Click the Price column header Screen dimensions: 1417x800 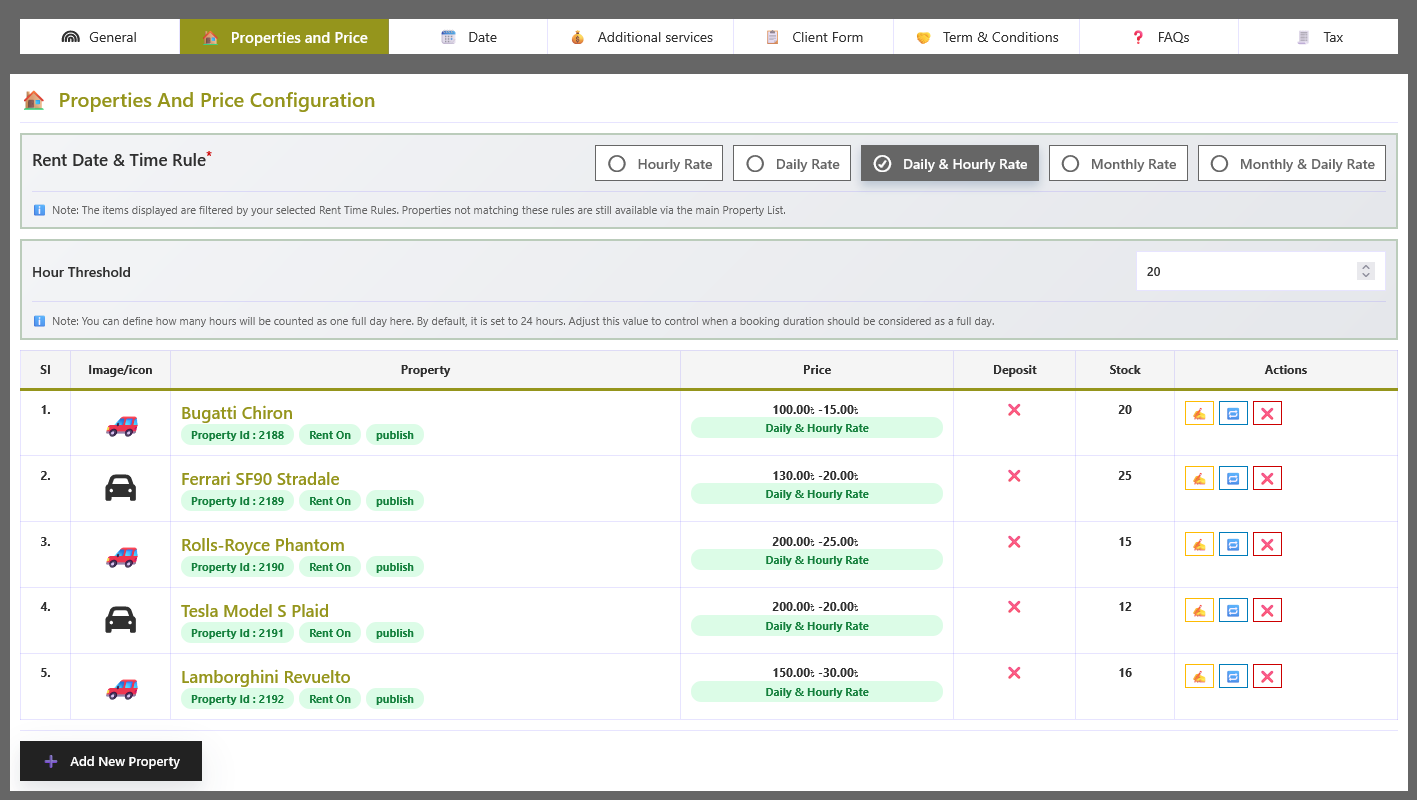click(817, 370)
